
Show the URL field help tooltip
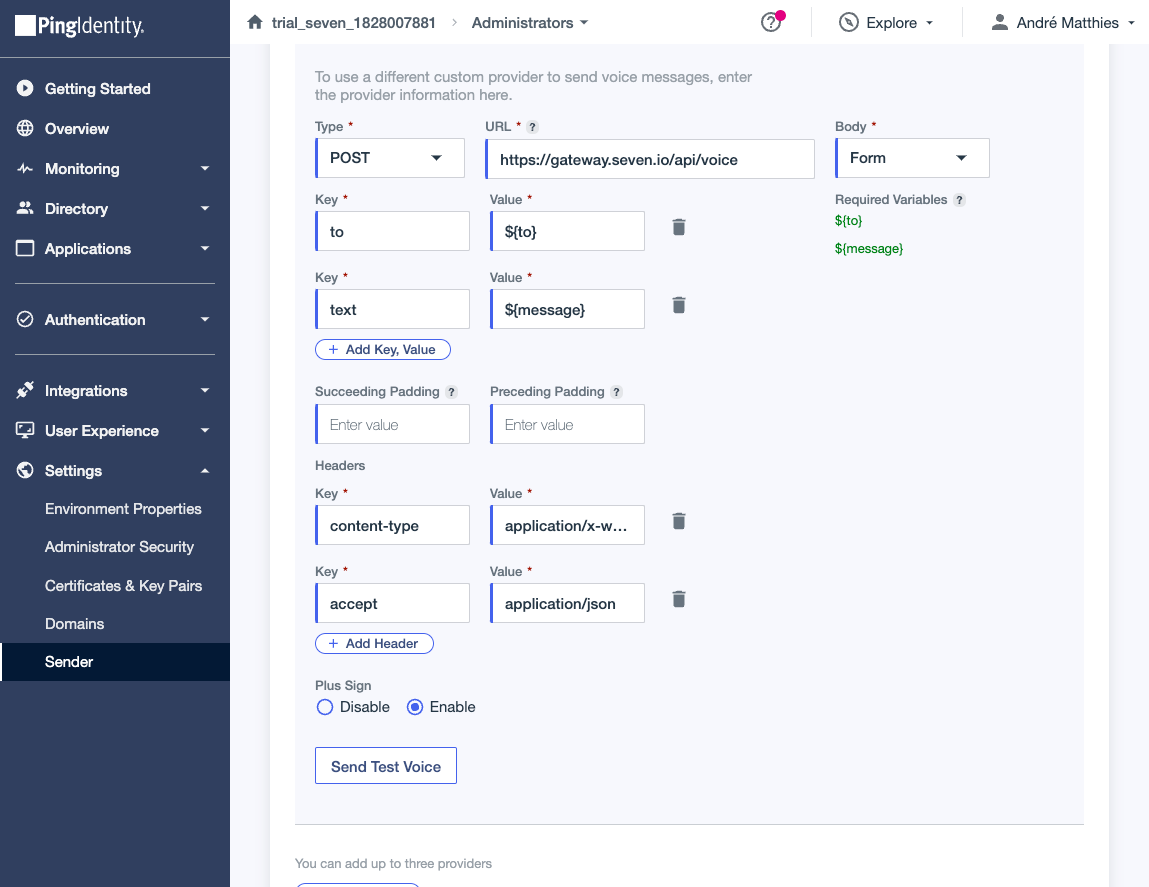click(533, 127)
